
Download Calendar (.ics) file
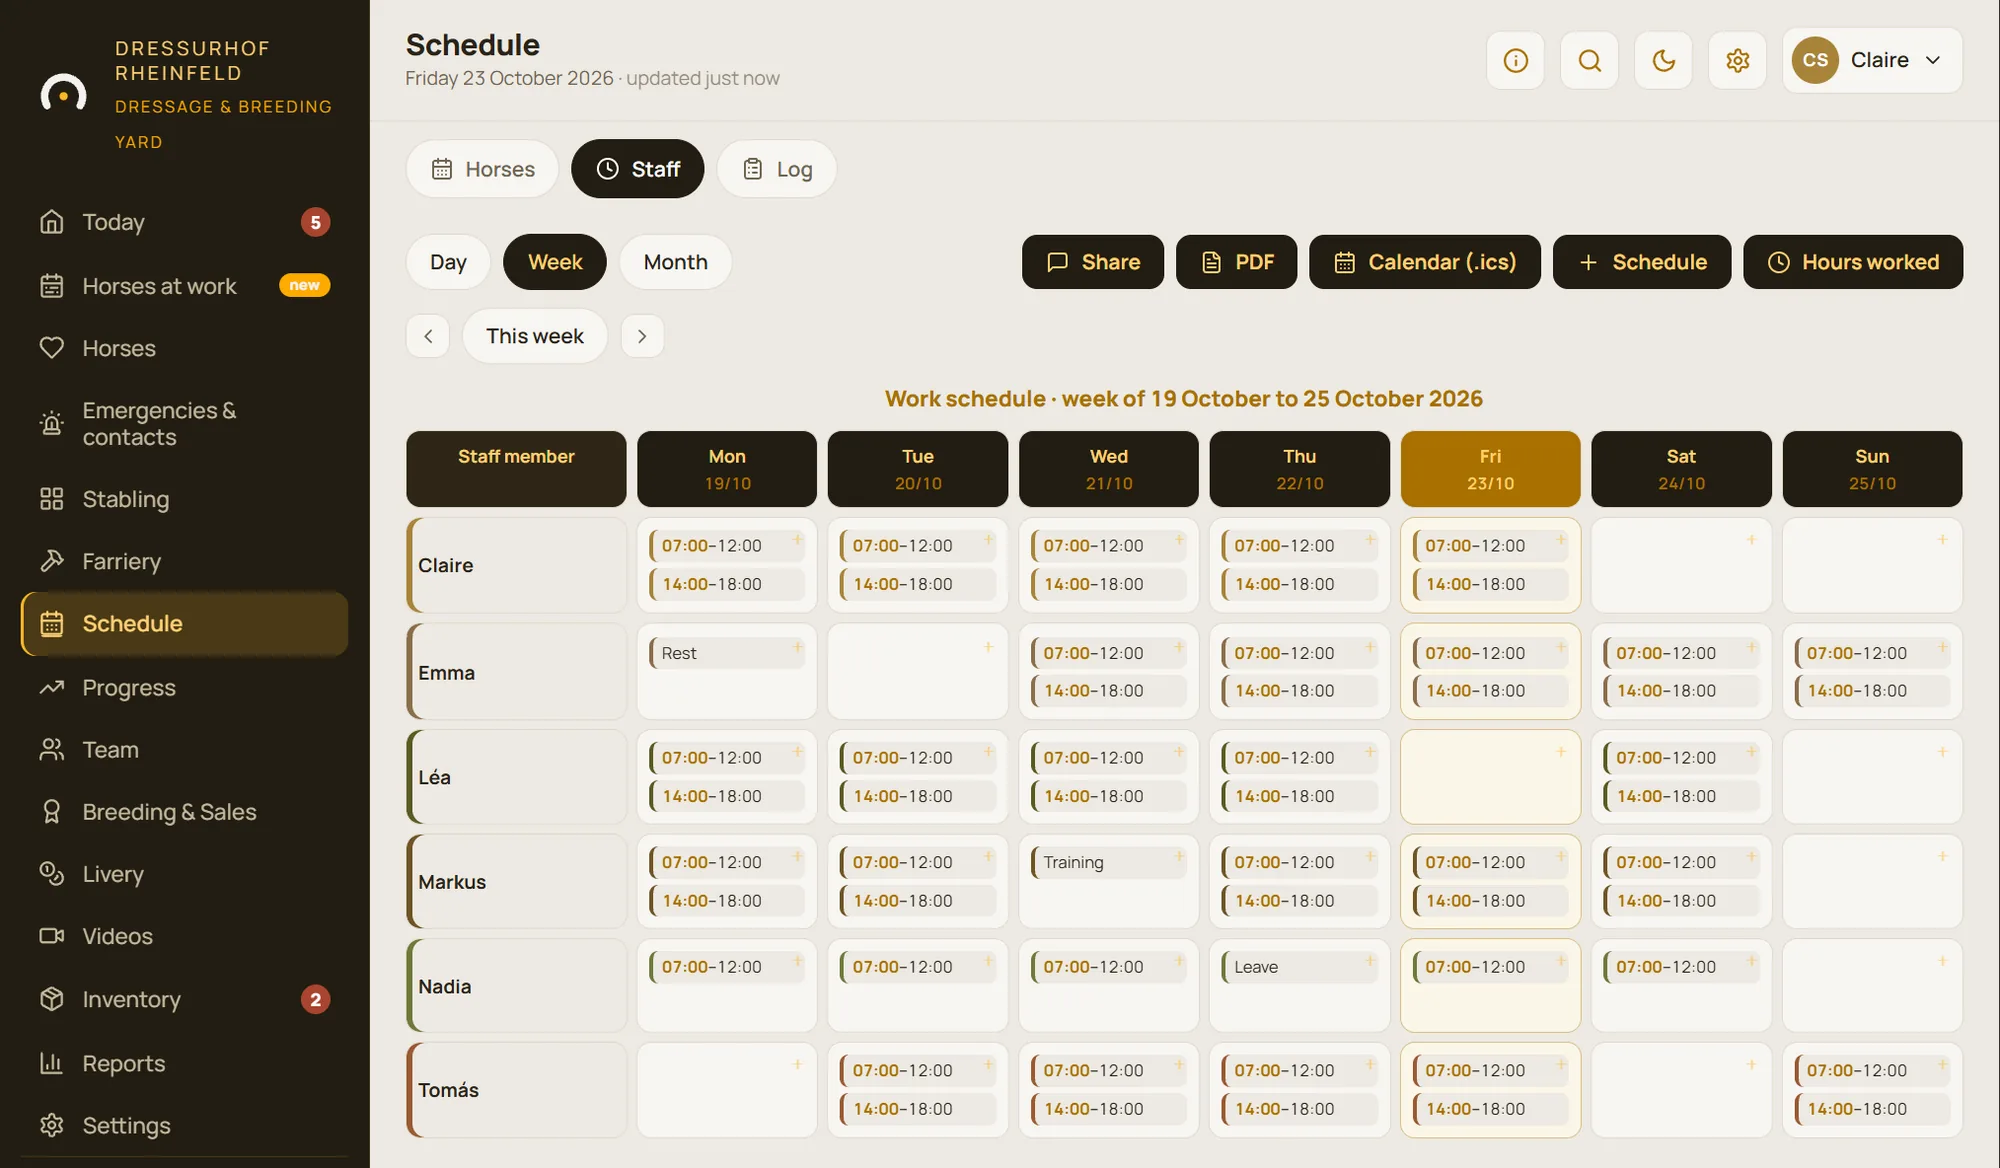(x=1425, y=262)
